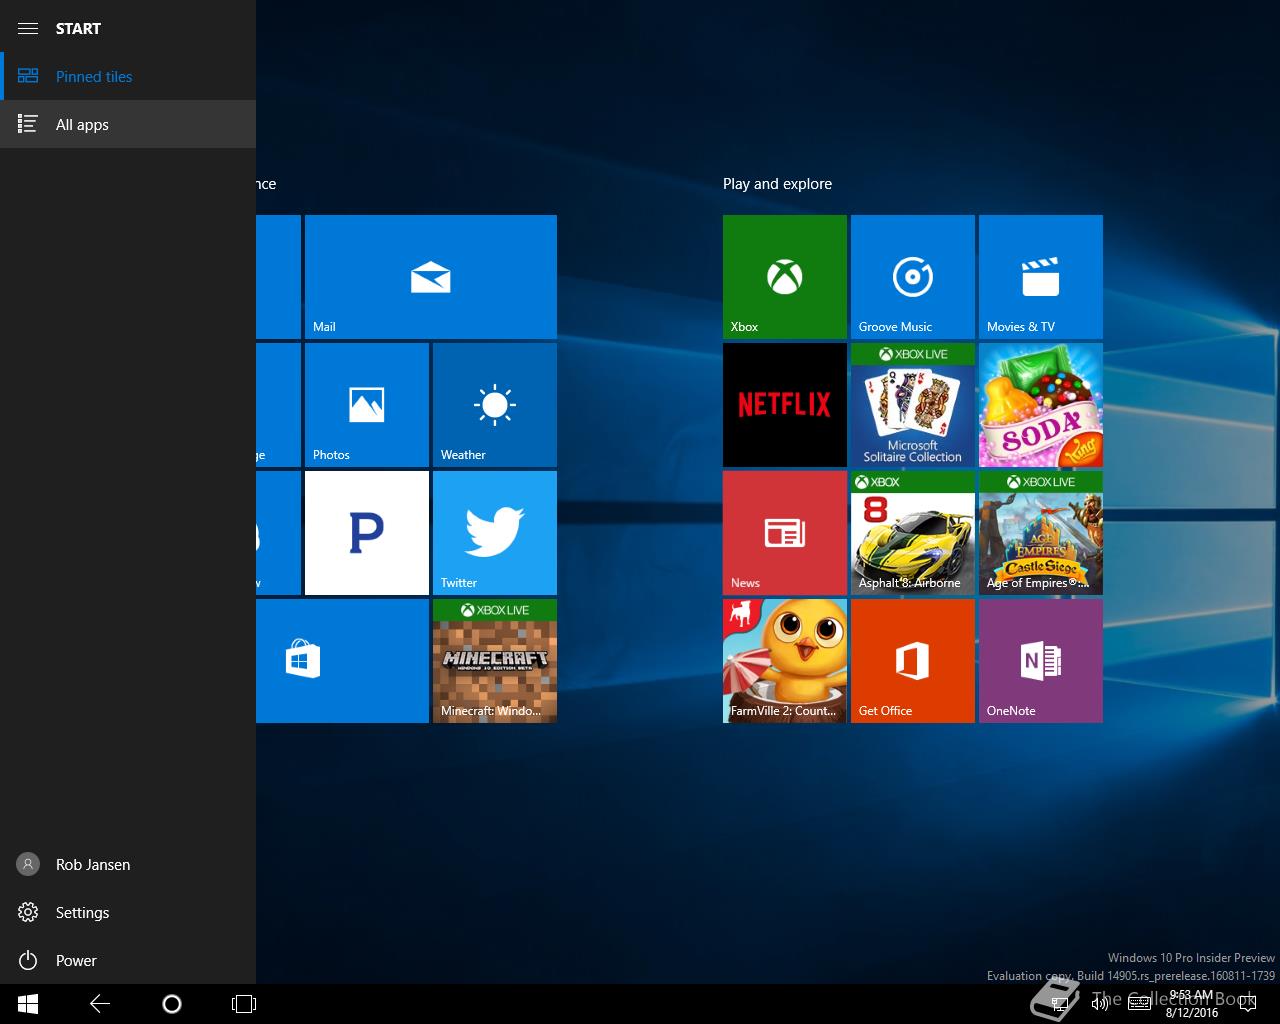Select the Pinned tiles view
This screenshot has width=1280, height=1024.
(128, 76)
